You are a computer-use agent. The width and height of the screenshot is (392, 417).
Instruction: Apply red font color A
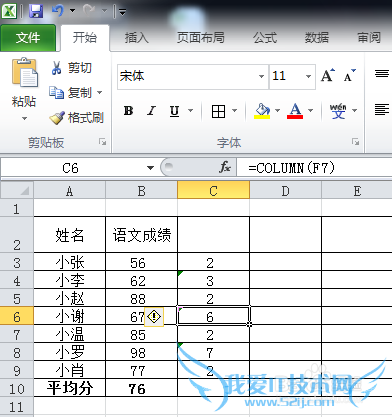click(295, 111)
